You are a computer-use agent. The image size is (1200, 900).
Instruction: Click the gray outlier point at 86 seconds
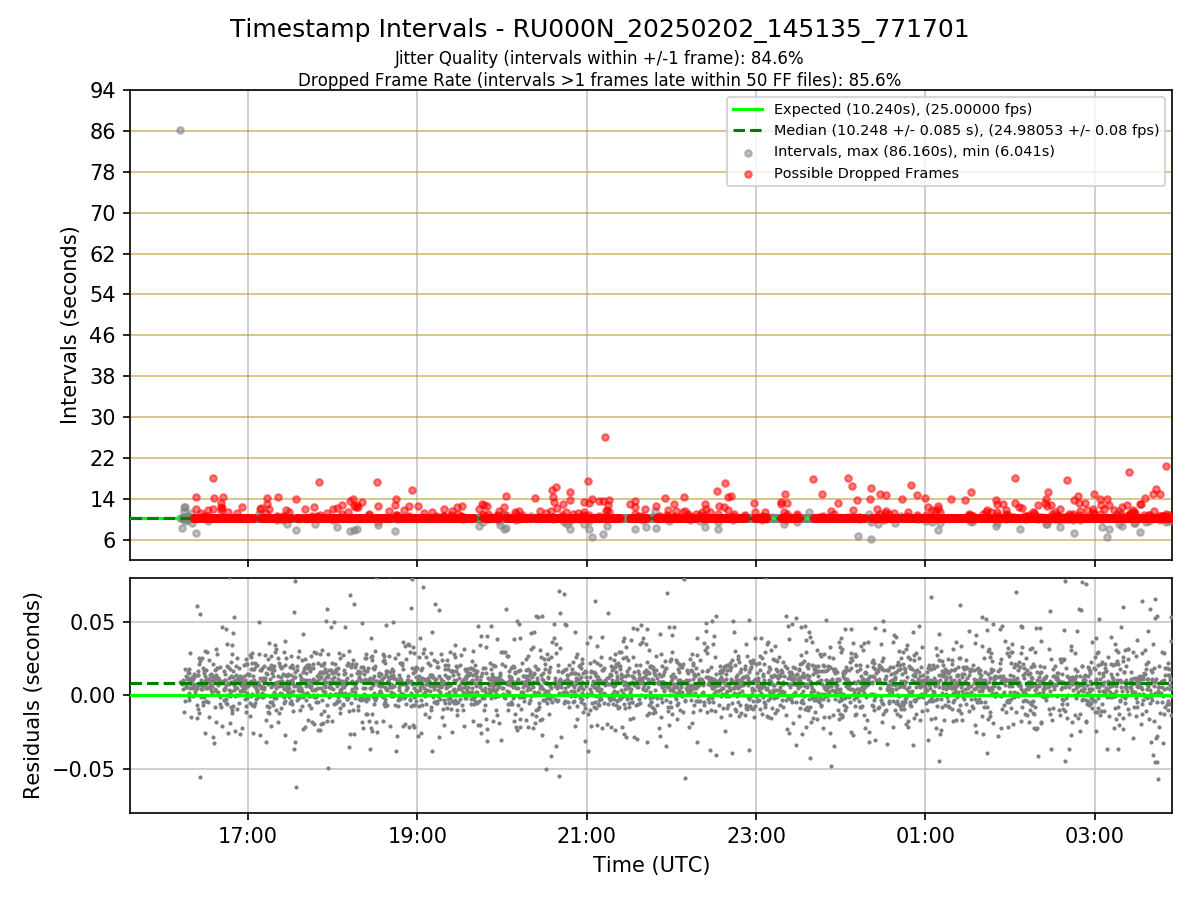click(x=180, y=130)
